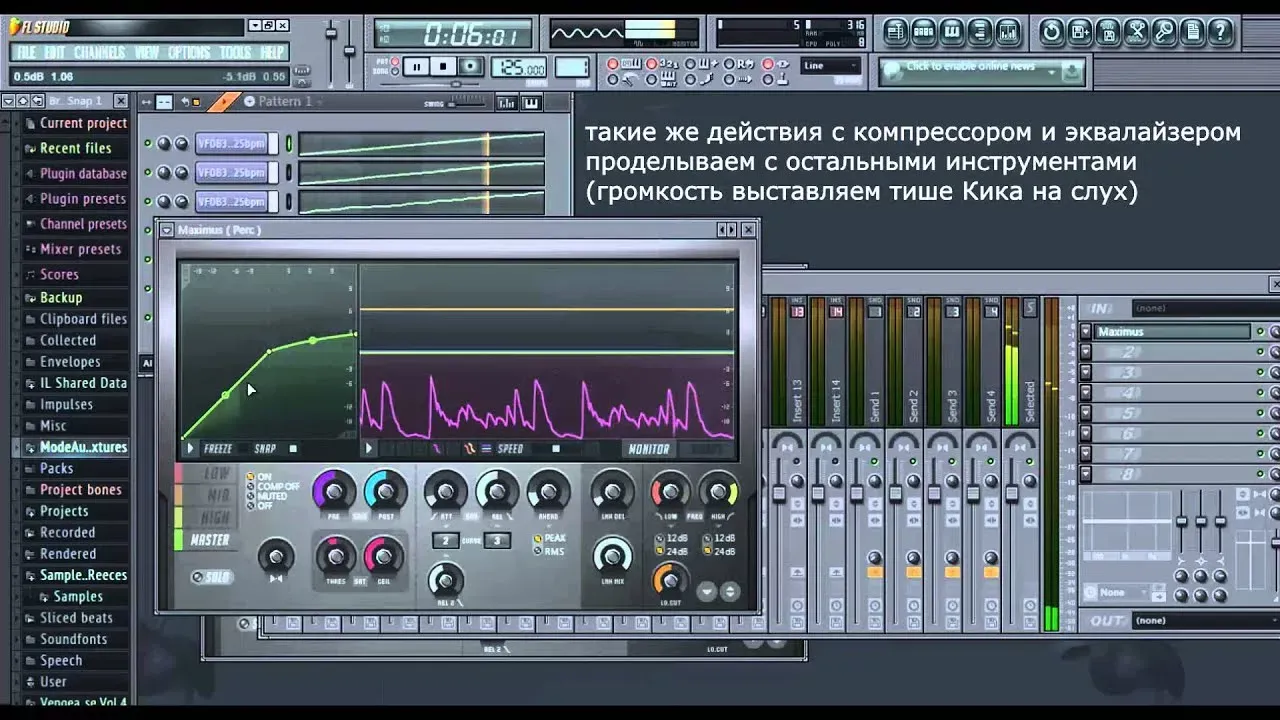Select the HIGH band in Maximus
The image size is (1280, 720).
point(206,517)
